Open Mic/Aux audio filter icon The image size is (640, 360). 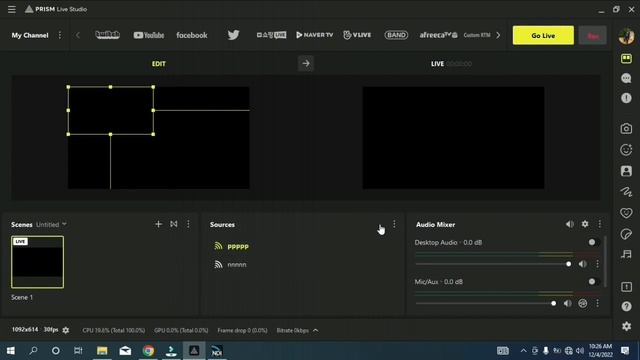[583, 303]
